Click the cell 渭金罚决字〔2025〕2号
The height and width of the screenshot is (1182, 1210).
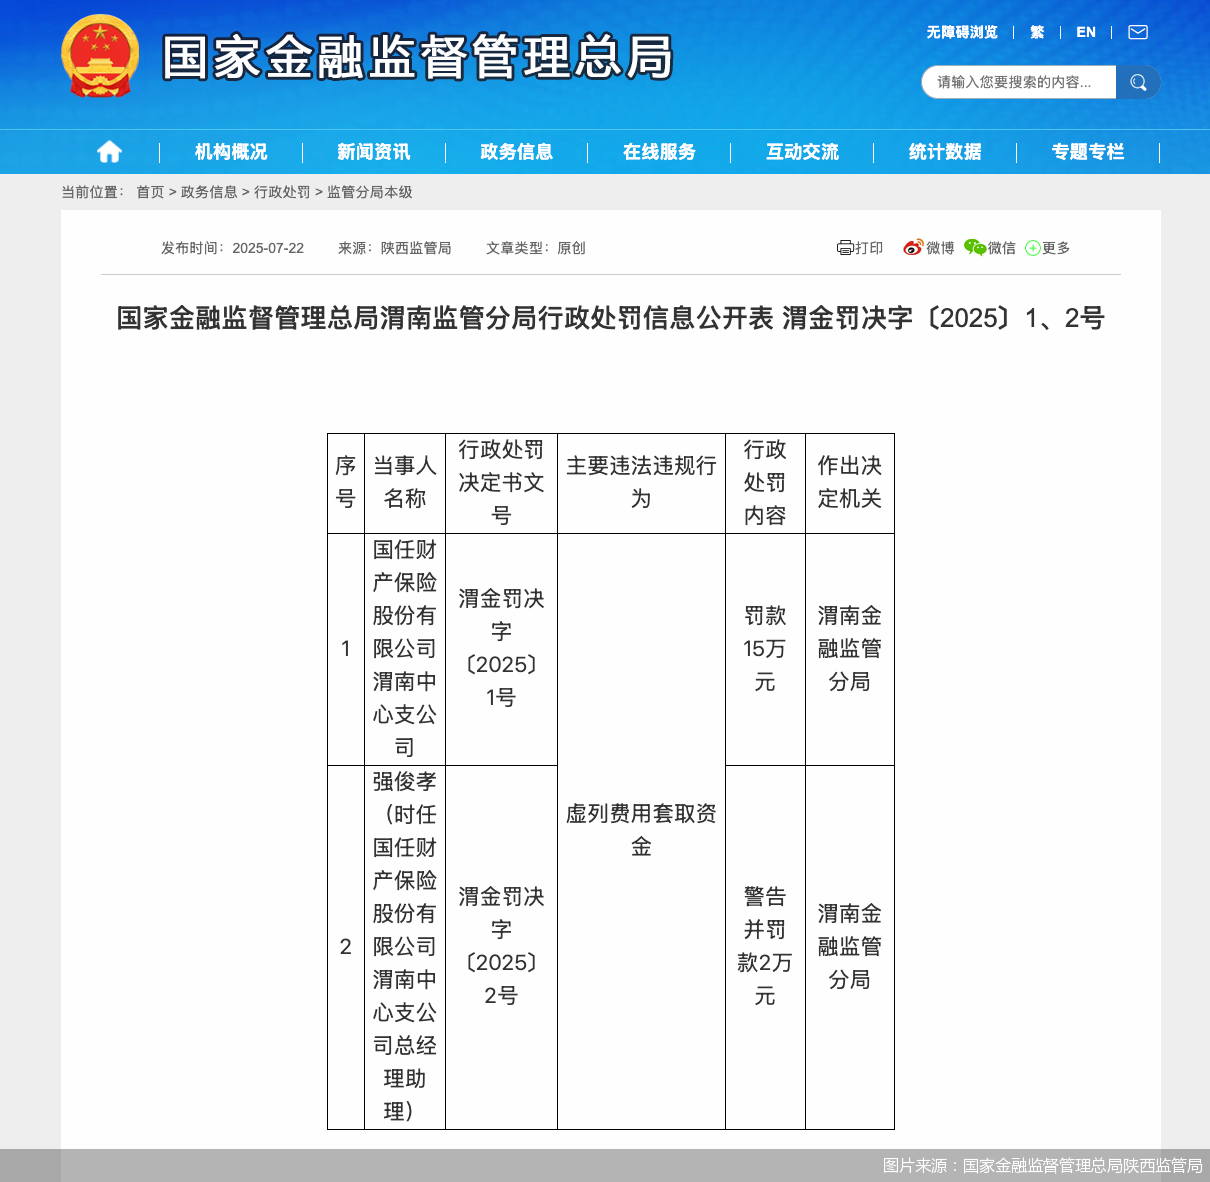tap(501, 947)
